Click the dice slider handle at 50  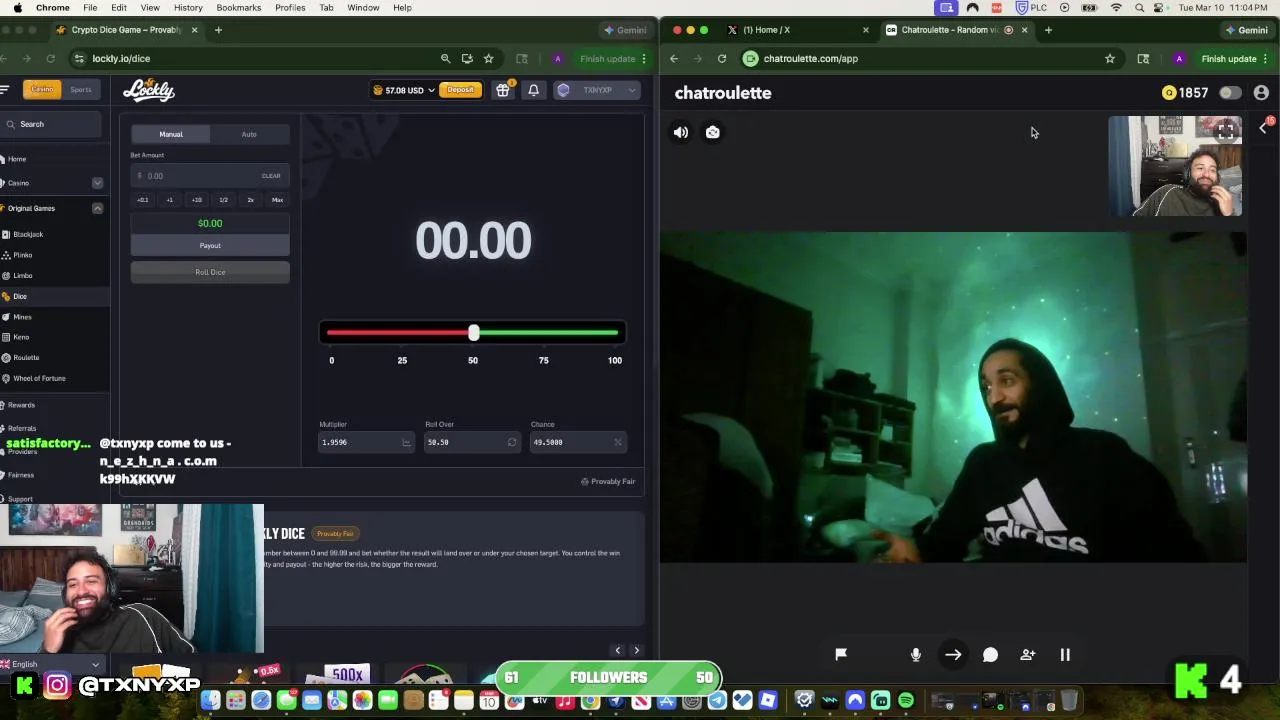click(474, 332)
